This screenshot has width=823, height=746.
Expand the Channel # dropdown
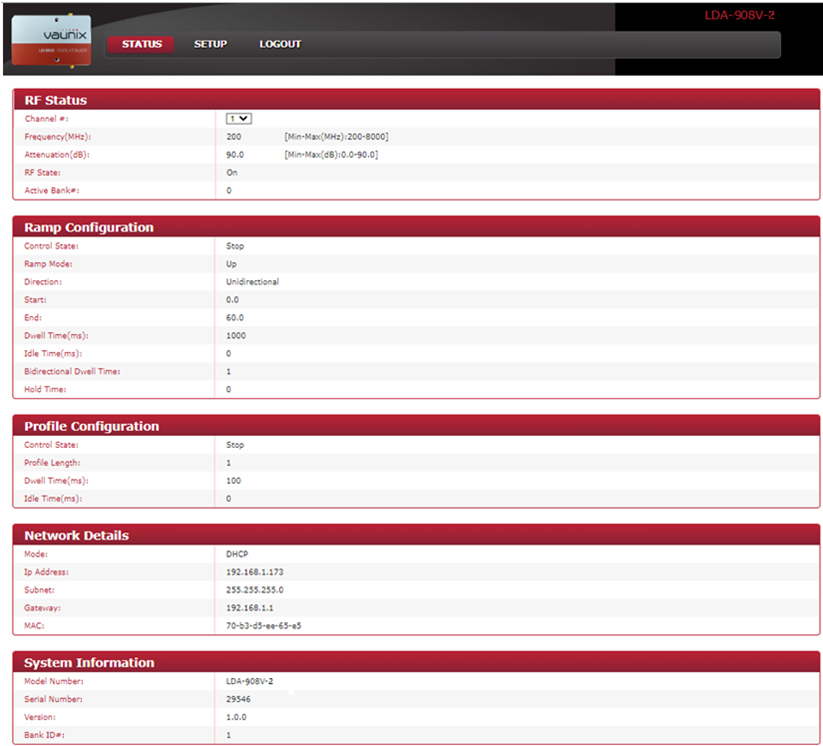239,118
